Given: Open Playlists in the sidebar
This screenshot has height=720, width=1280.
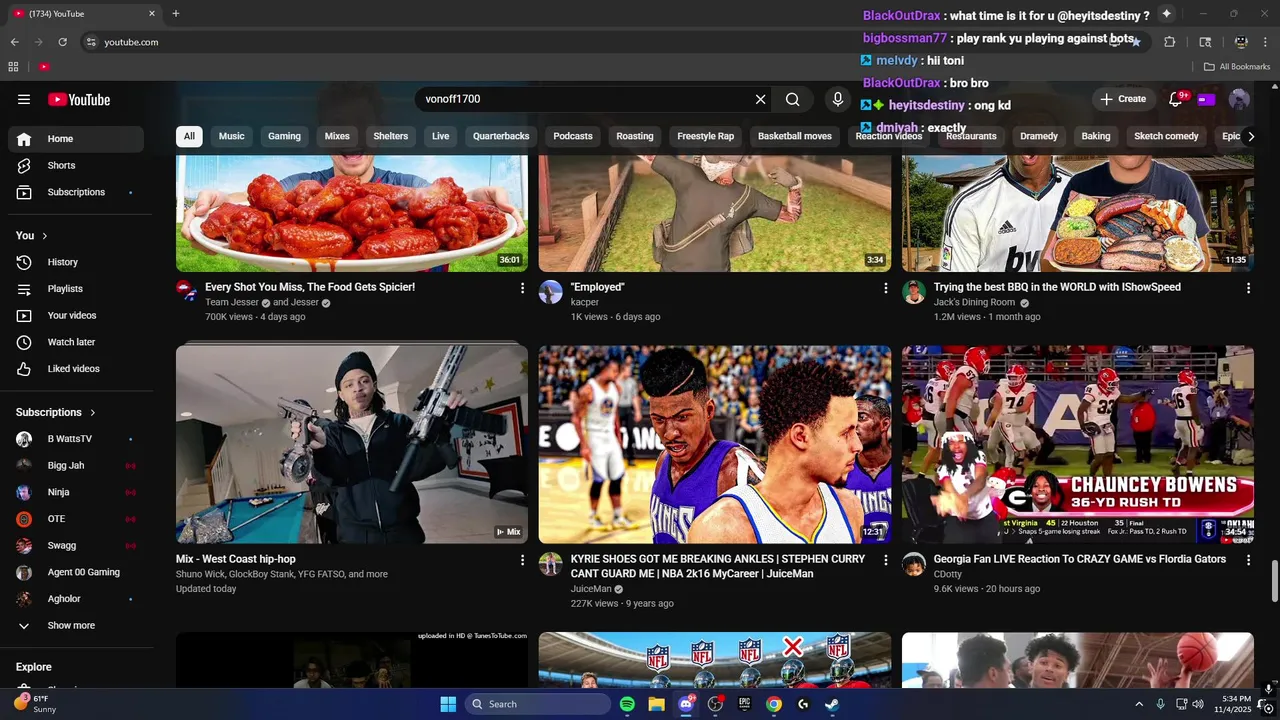Looking at the screenshot, I should click(x=76, y=289).
